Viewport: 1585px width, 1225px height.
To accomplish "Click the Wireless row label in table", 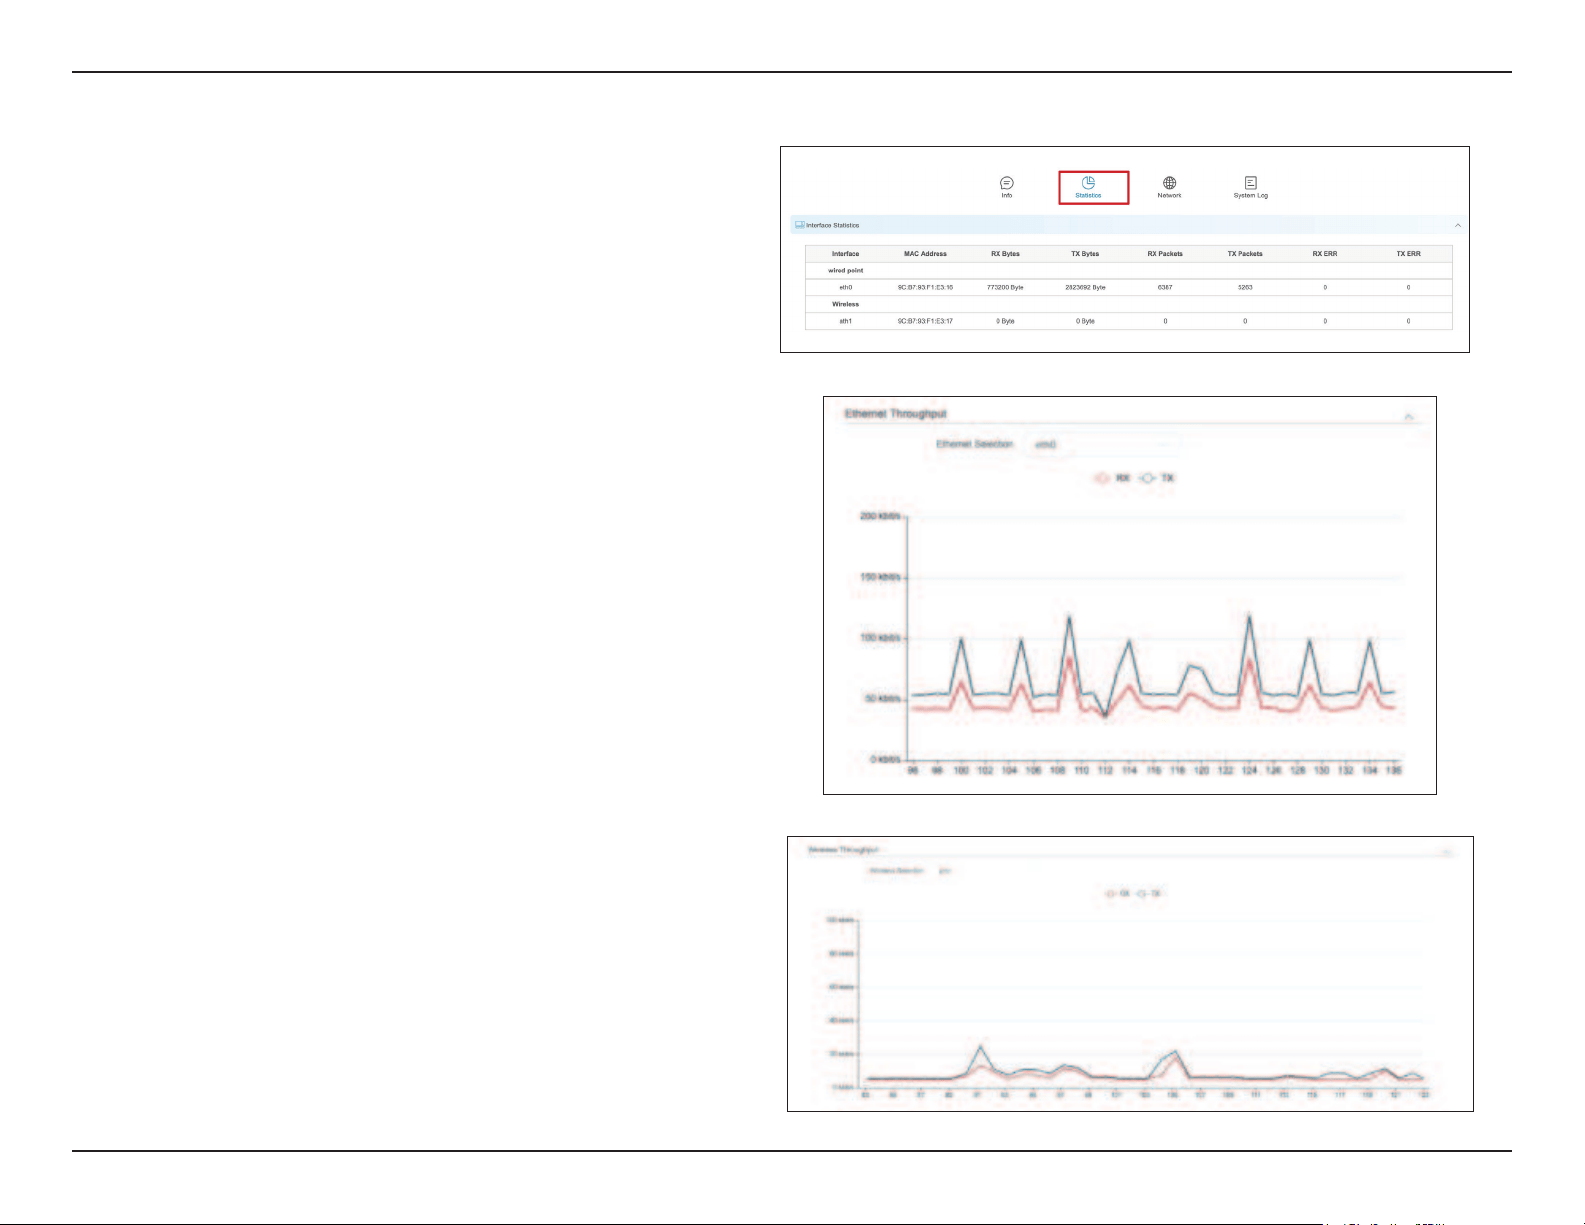I will click(845, 304).
